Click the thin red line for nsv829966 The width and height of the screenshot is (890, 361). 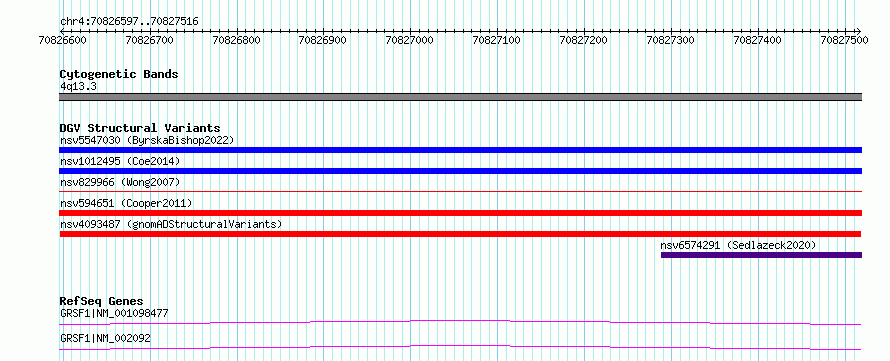click(x=460, y=192)
